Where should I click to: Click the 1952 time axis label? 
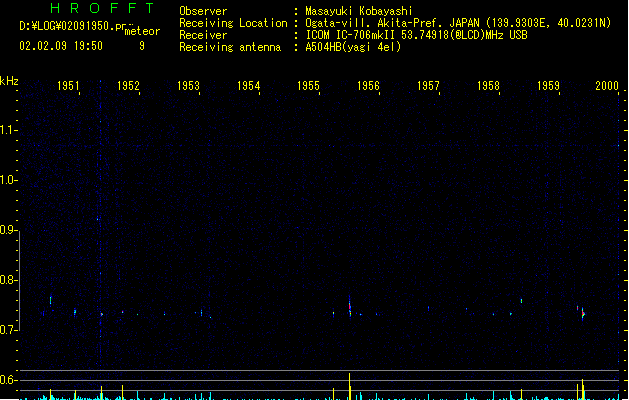(x=128, y=86)
